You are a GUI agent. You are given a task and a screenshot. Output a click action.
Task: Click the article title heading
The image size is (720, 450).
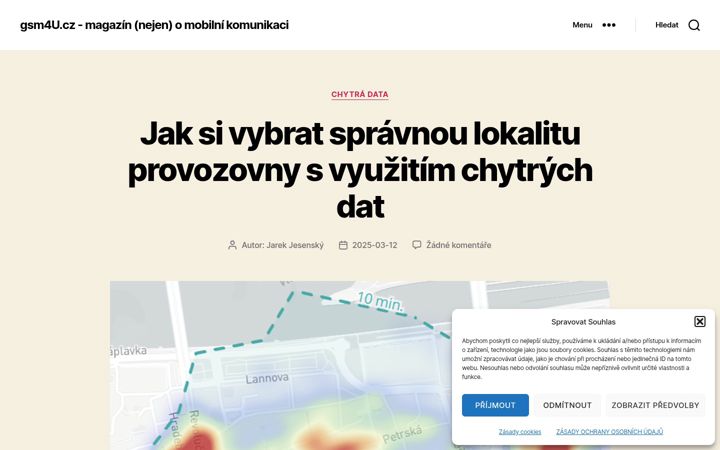pos(360,169)
